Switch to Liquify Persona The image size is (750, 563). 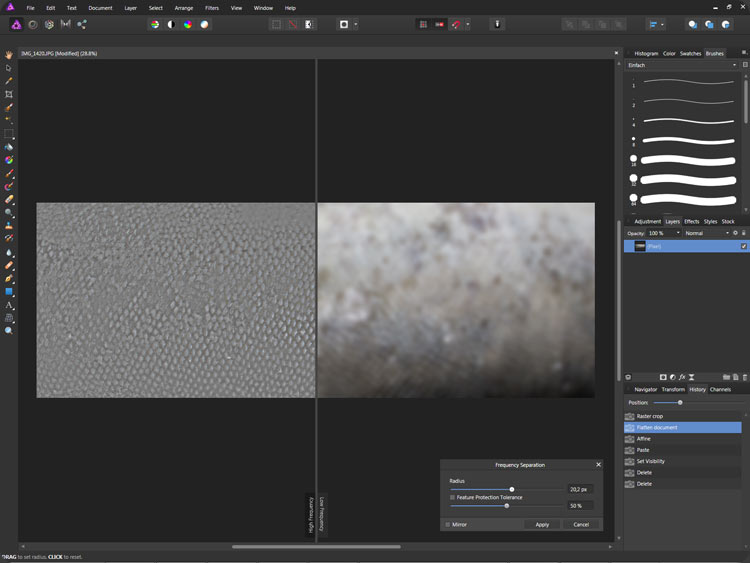pos(33,24)
